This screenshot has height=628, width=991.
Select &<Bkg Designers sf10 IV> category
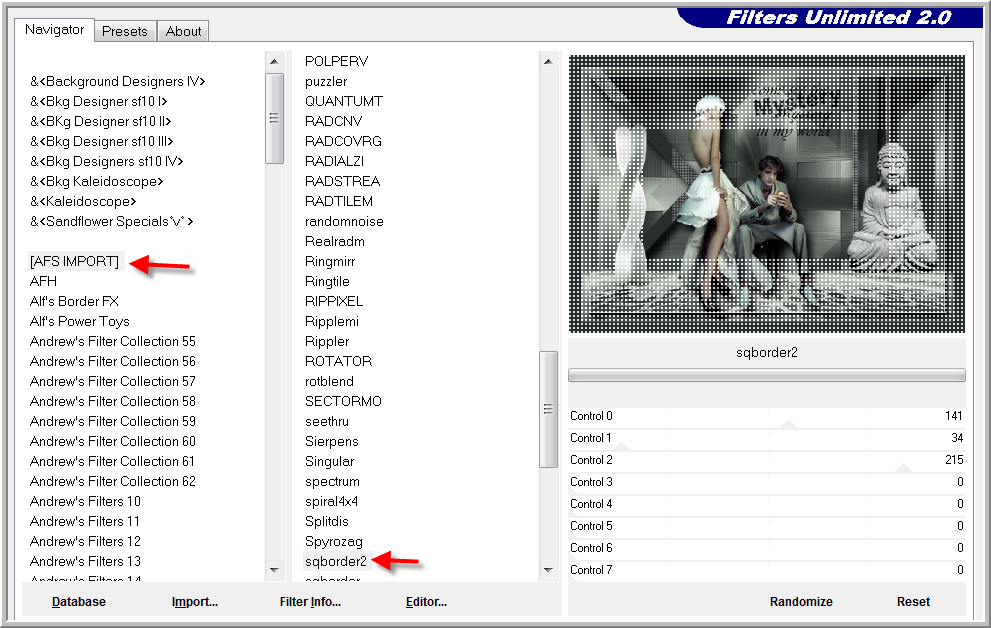[106, 162]
